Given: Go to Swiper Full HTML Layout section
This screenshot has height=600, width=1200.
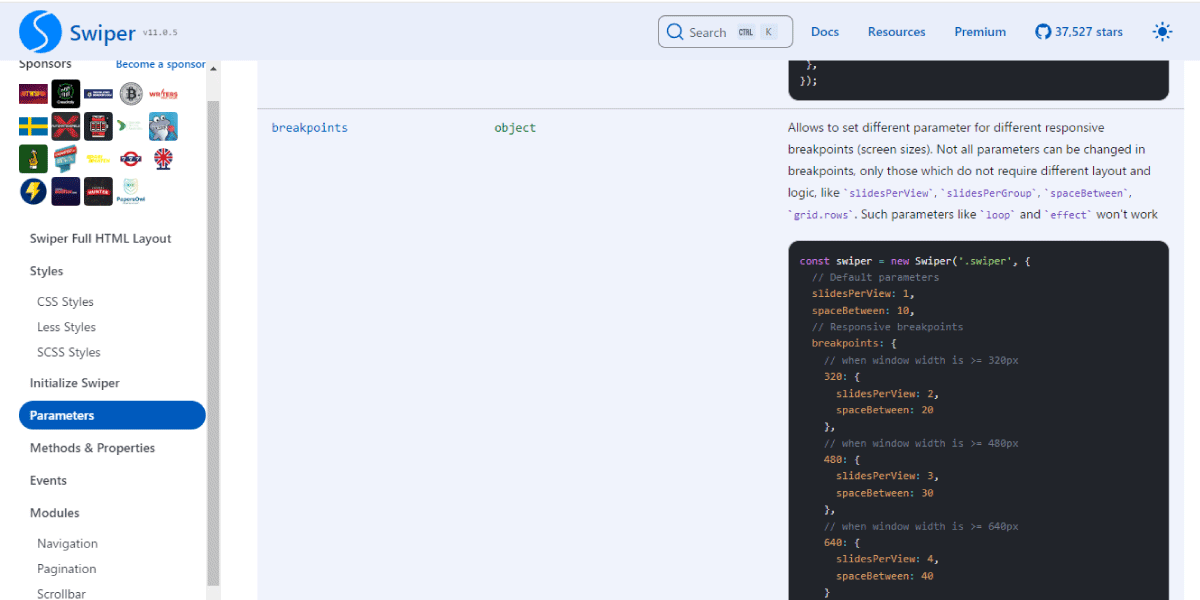Looking at the screenshot, I should tap(101, 238).
